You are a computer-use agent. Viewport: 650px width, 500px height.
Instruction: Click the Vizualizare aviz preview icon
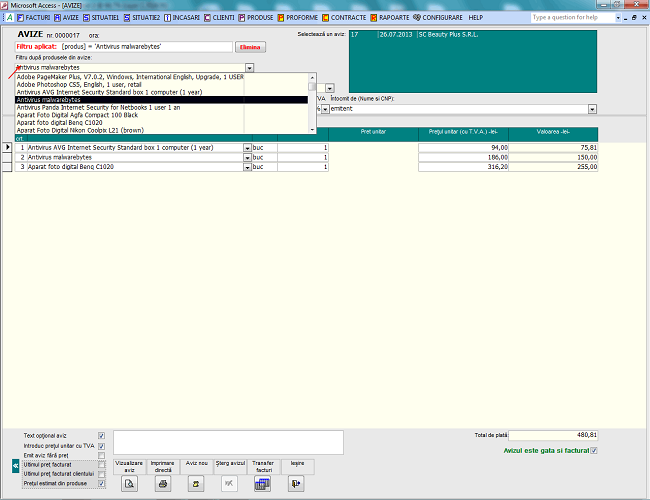(129, 483)
